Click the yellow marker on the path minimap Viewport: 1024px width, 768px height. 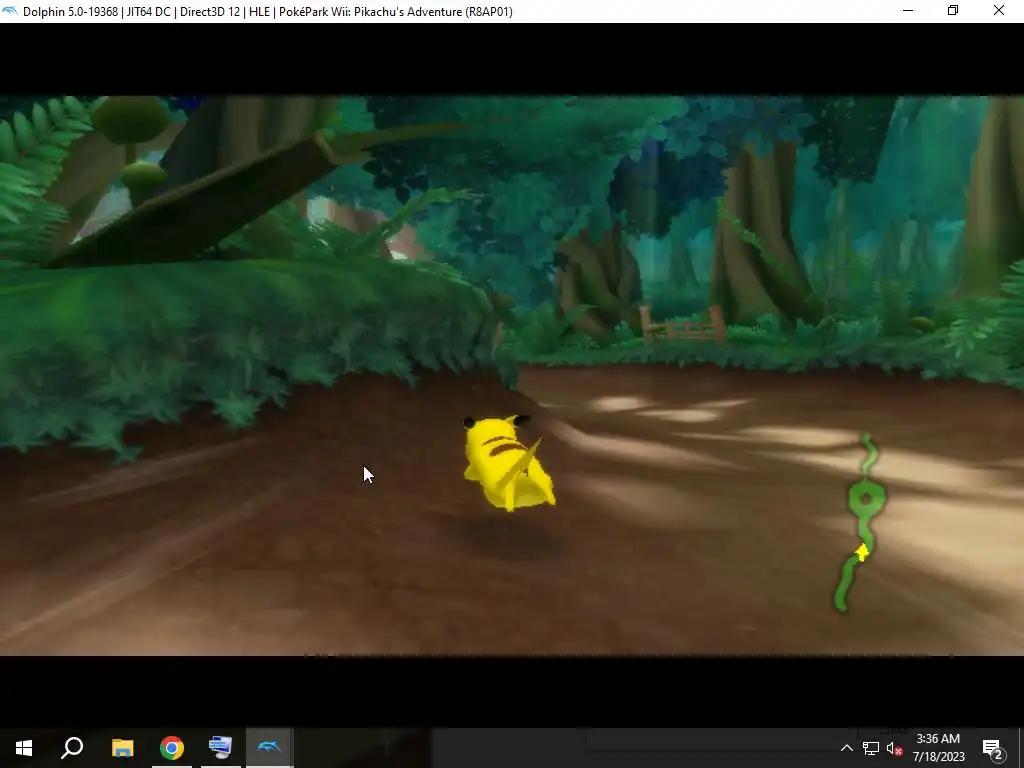click(862, 552)
